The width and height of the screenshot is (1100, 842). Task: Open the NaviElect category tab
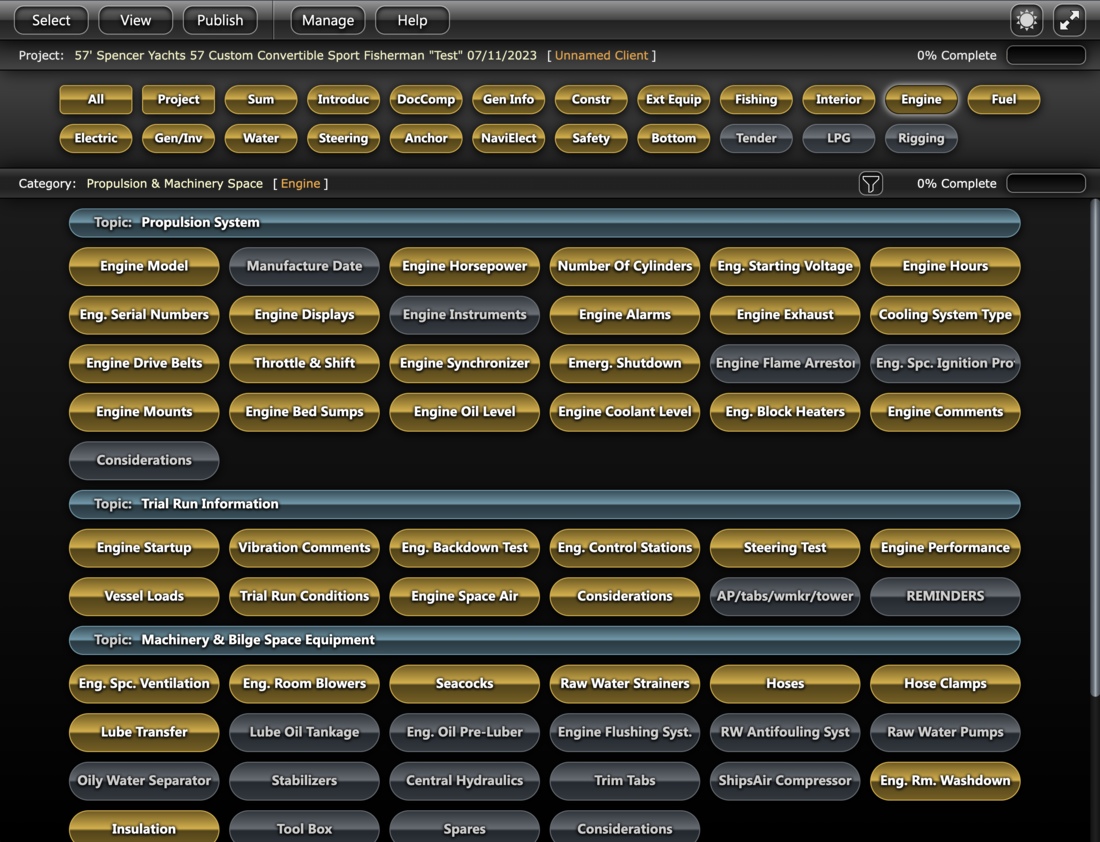[509, 138]
